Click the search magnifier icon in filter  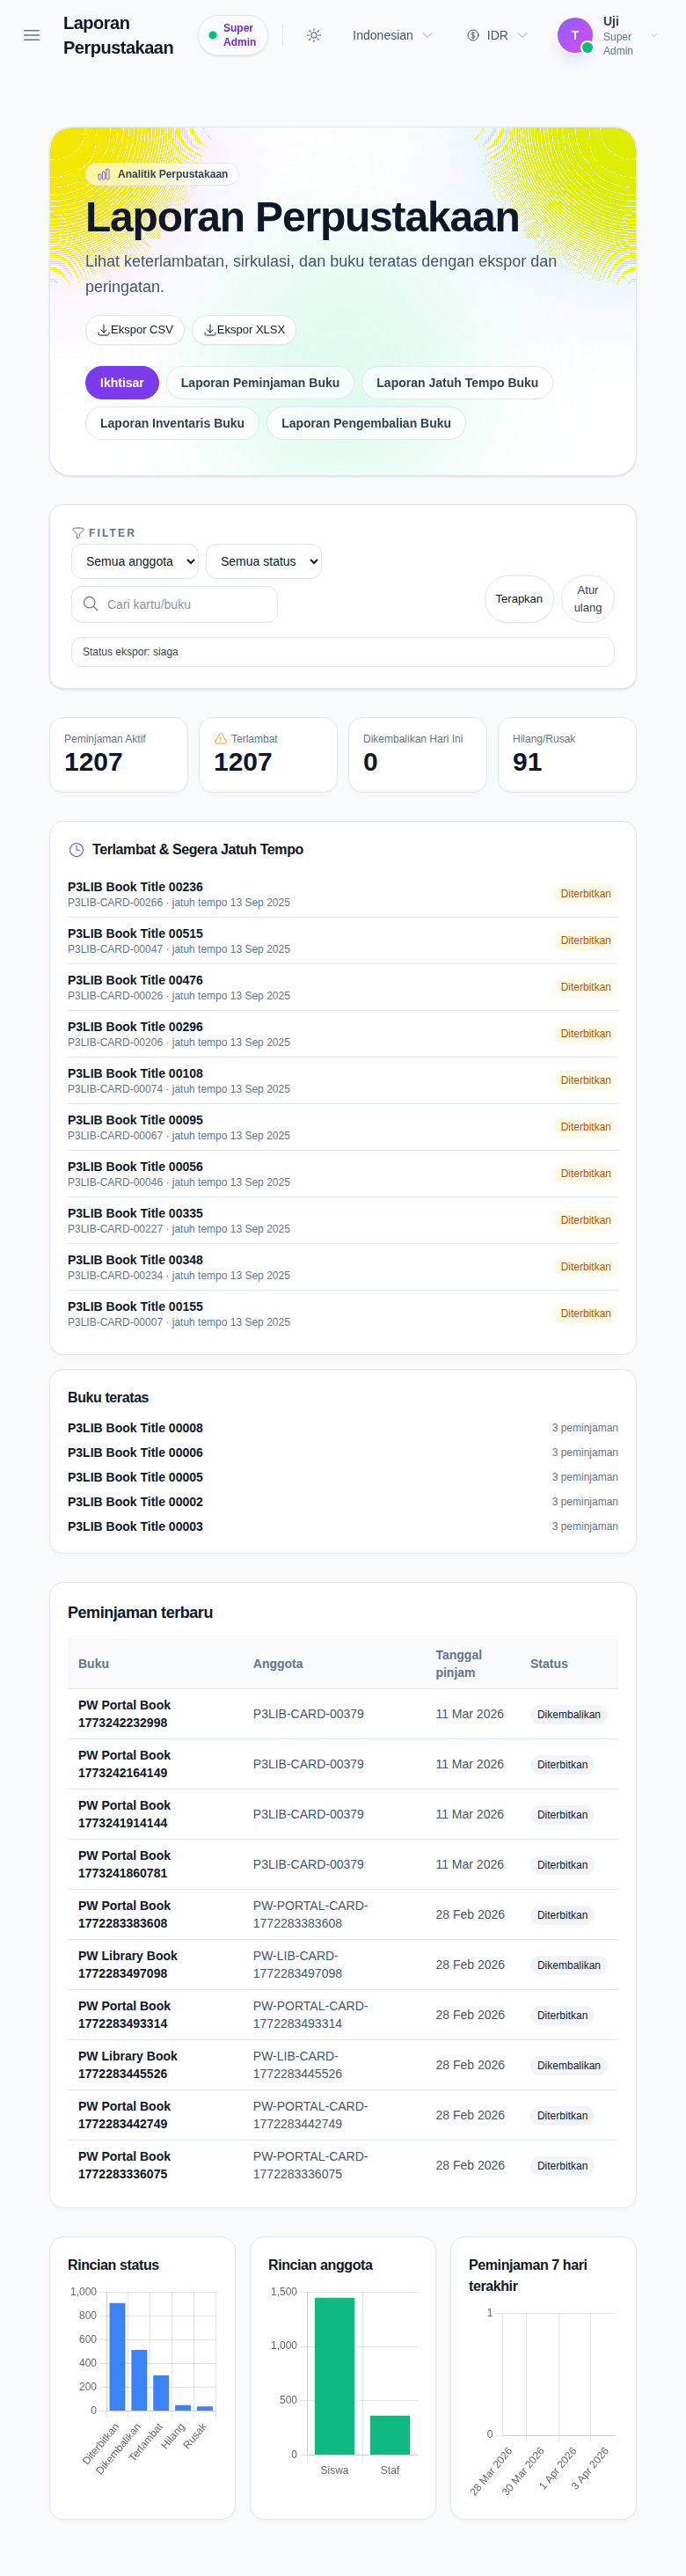pyautogui.click(x=91, y=604)
